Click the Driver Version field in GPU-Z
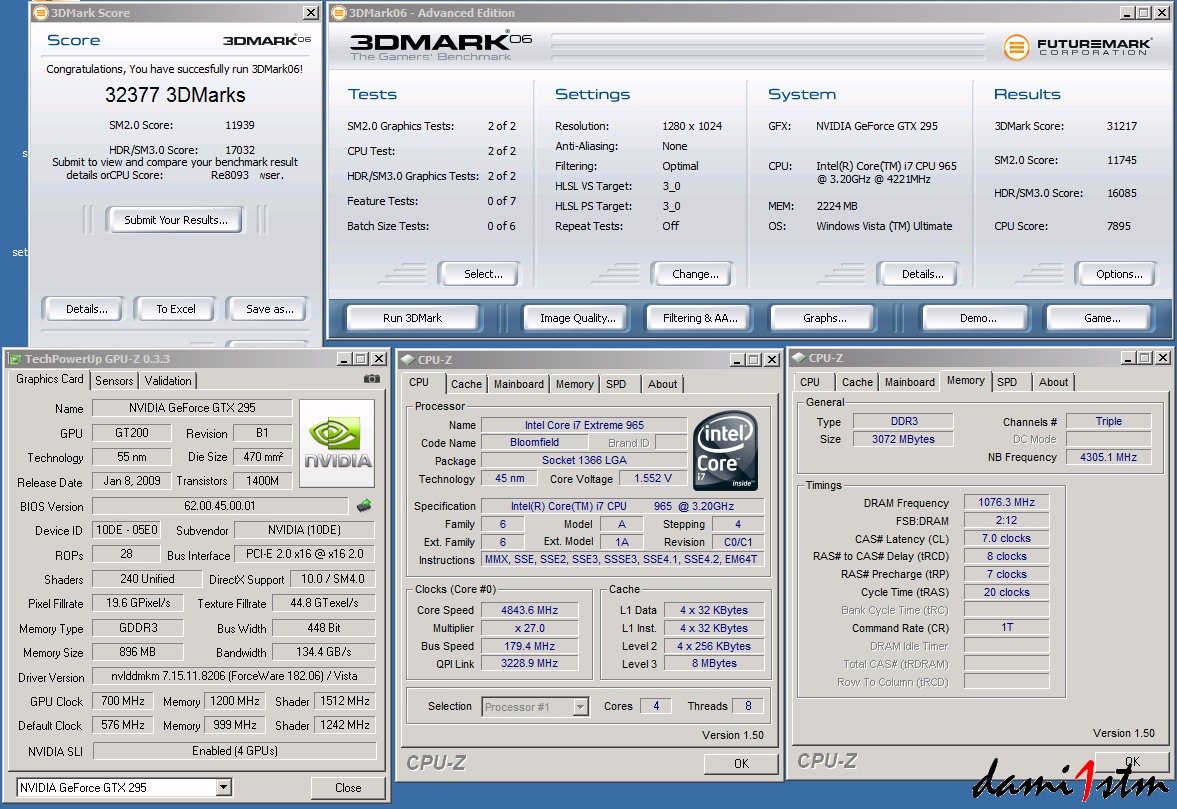This screenshot has width=1177, height=809. coord(234,676)
